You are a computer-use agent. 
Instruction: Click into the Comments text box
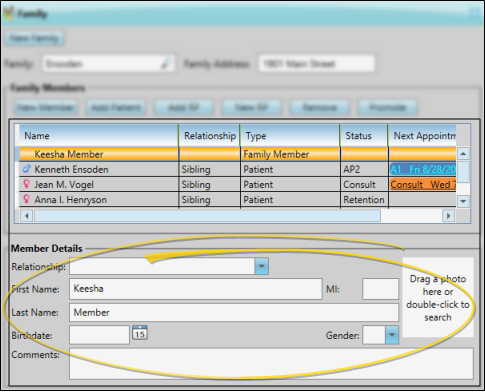(x=271, y=363)
